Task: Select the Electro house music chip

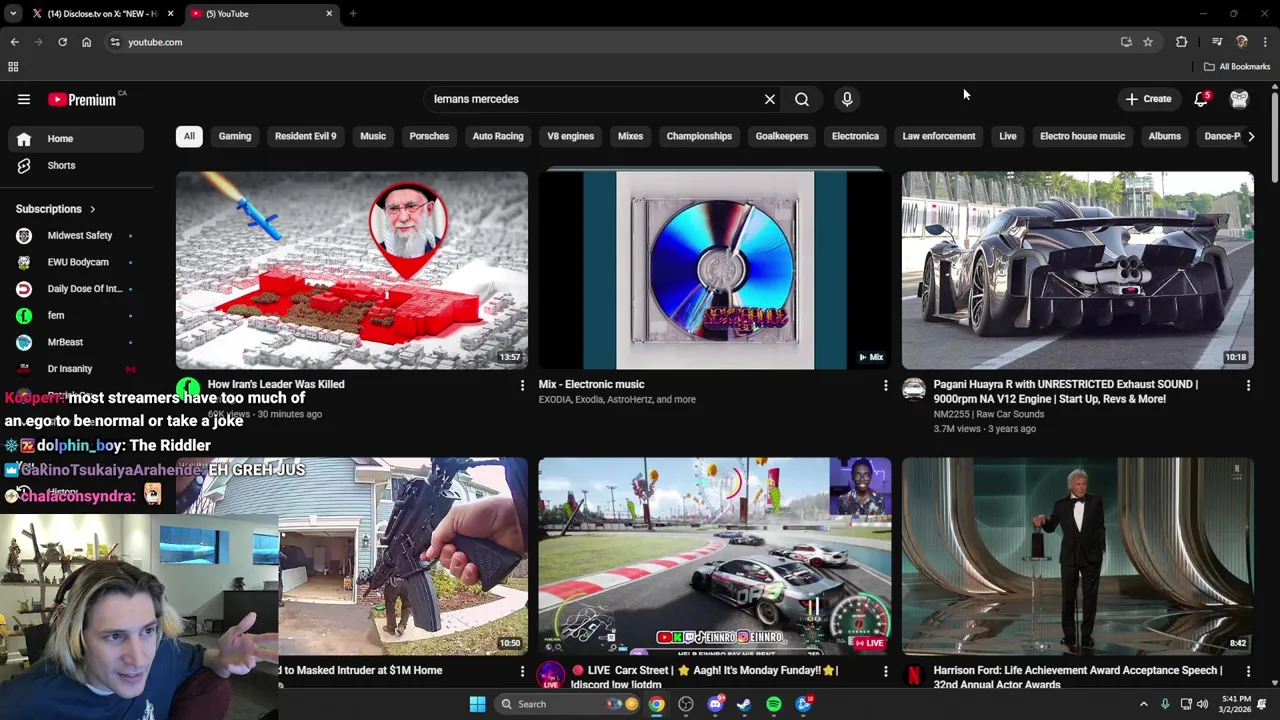Action: tap(1082, 136)
